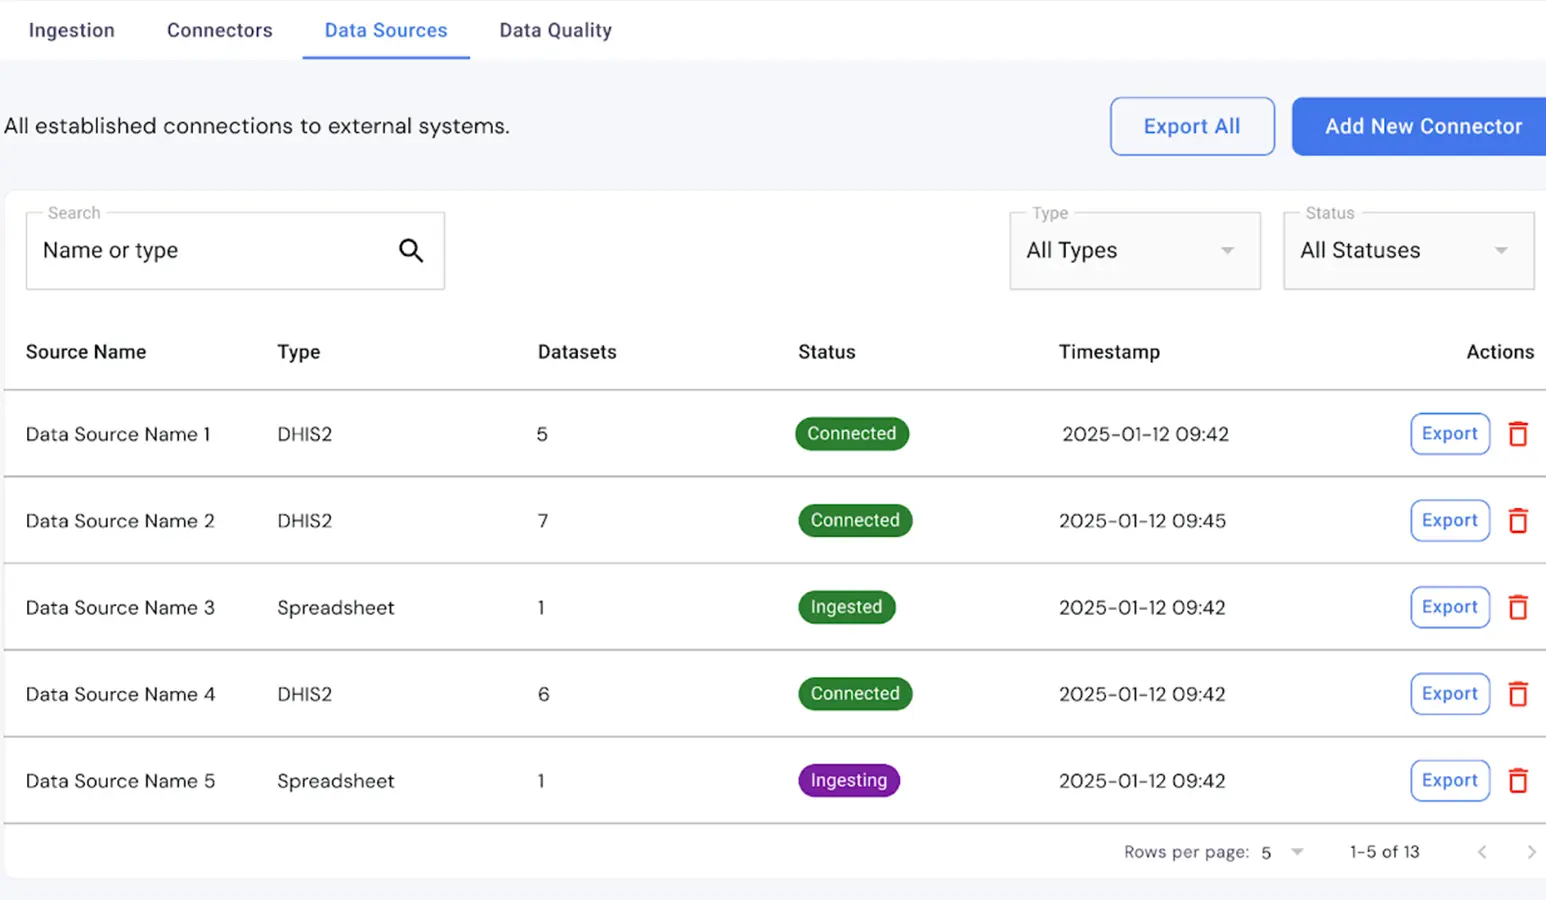The height and width of the screenshot is (900, 1546).
Task: Click the purple Ingesting status badge
Action: point(848,781)
